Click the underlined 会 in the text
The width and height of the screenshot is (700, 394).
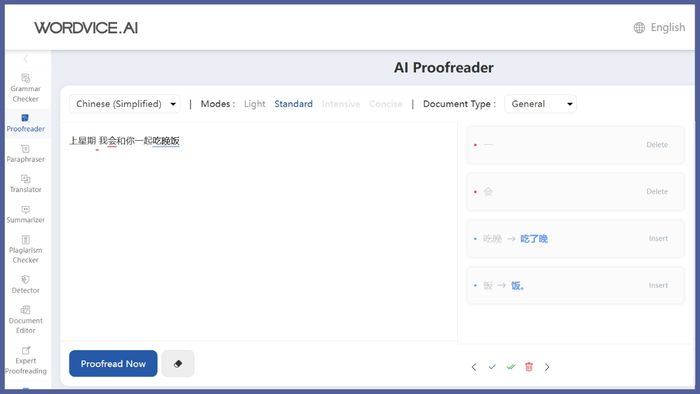coord(112,141)
